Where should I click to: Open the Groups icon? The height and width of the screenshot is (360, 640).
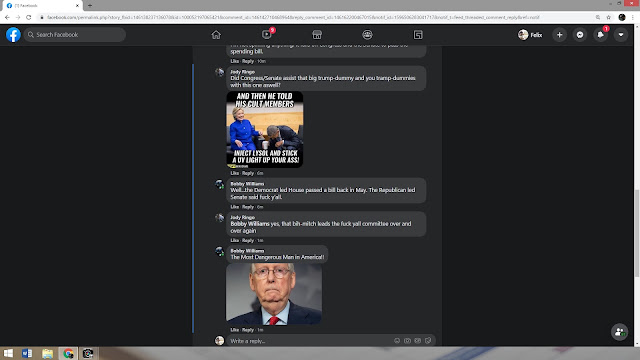coord(367,35)
